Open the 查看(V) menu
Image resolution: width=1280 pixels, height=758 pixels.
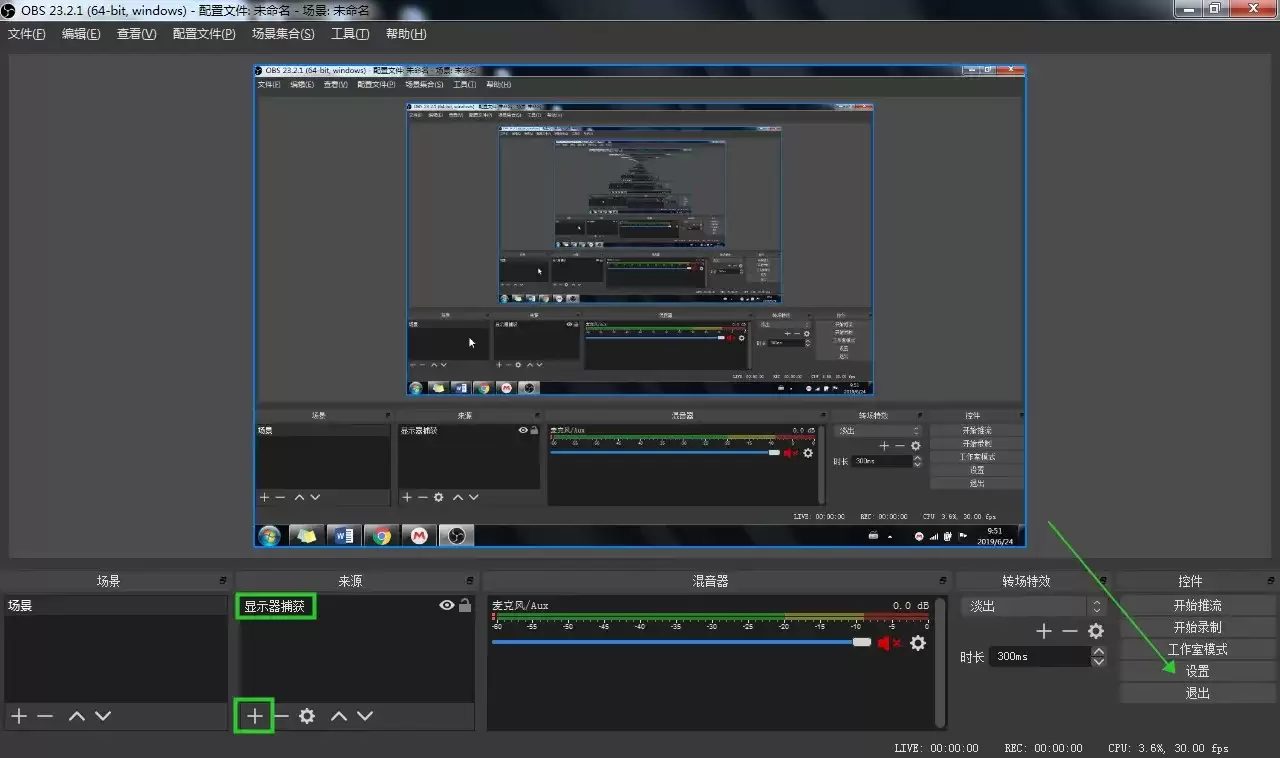point(137,34)
